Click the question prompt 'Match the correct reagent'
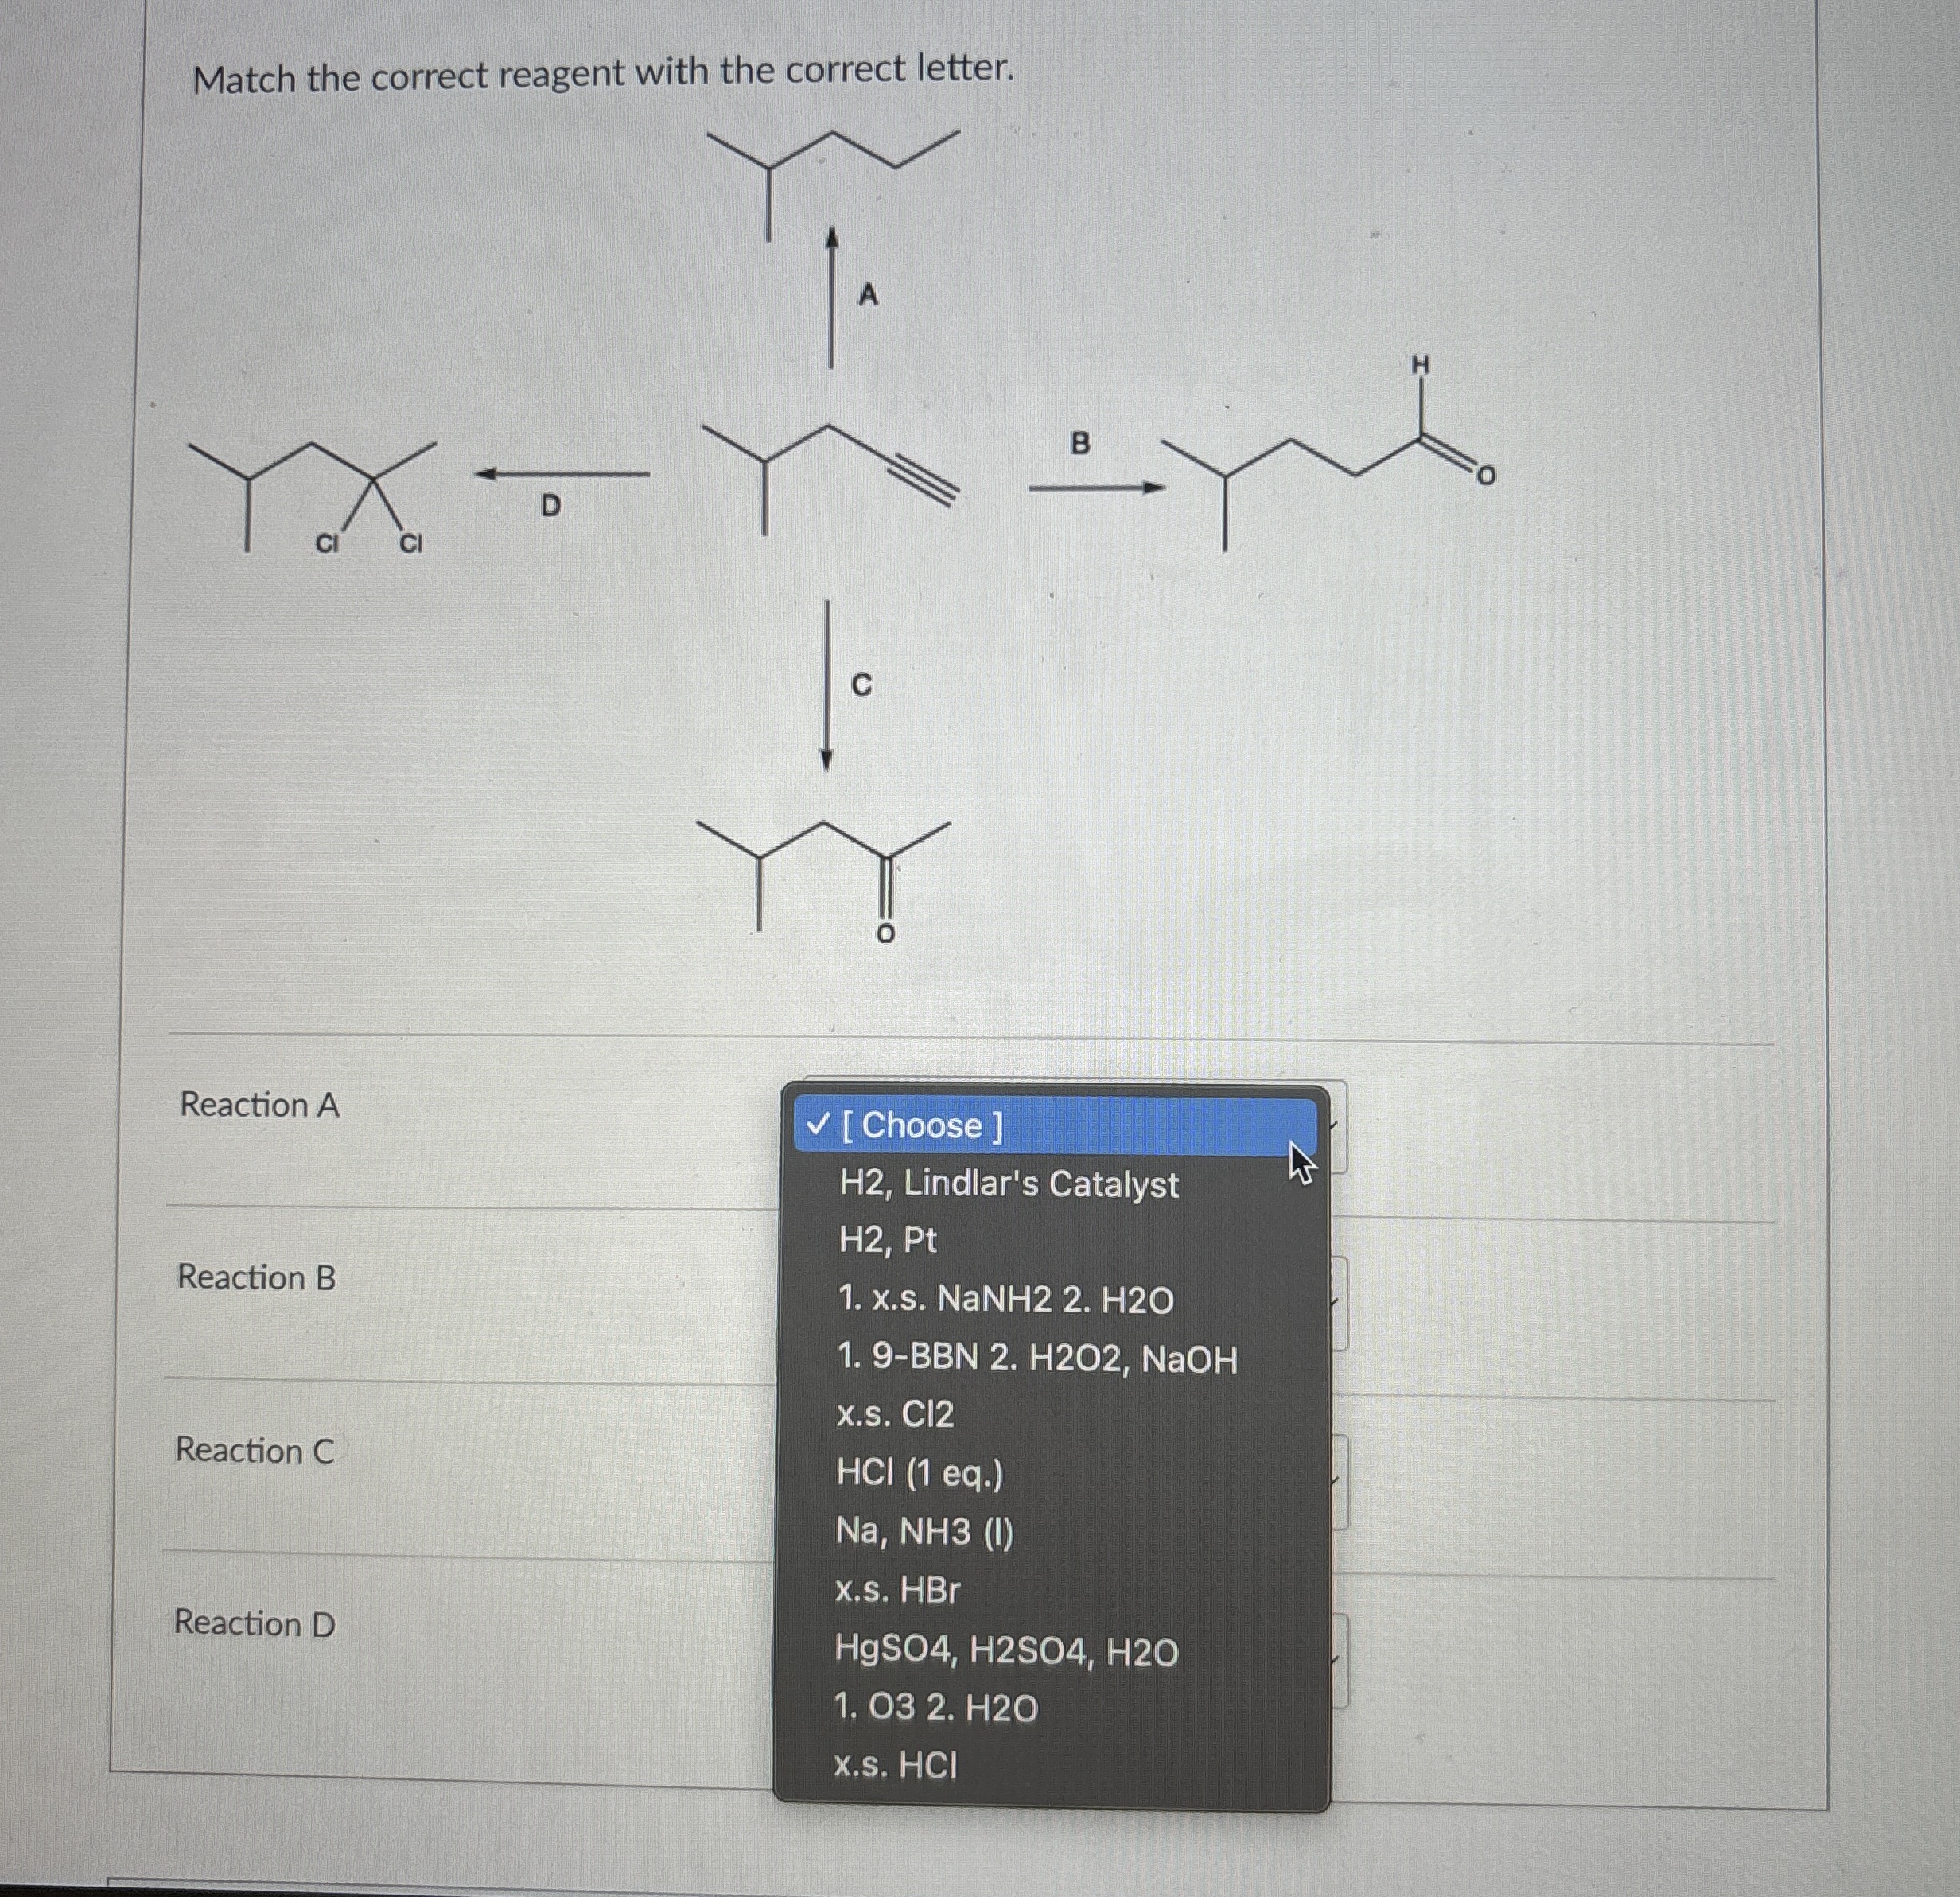Viewport: 1960px width, 1897px height. pos(603,73)
